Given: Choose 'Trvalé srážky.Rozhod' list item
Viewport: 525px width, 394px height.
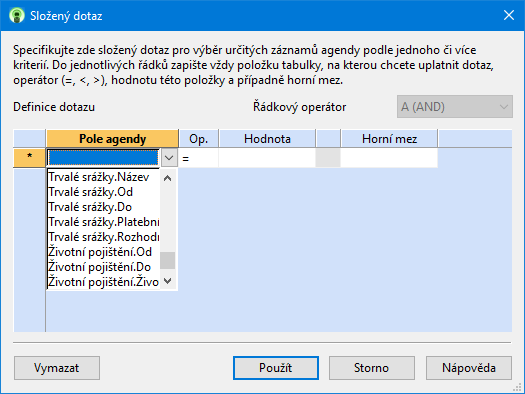Looking at the screenshot, I should [x=103, y=237].
